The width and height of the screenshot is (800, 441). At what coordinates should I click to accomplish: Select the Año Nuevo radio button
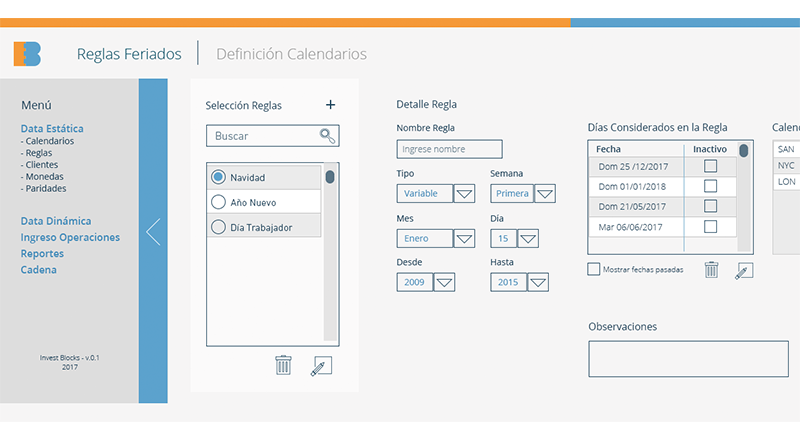pyautogui.click(x=218, y=202)
